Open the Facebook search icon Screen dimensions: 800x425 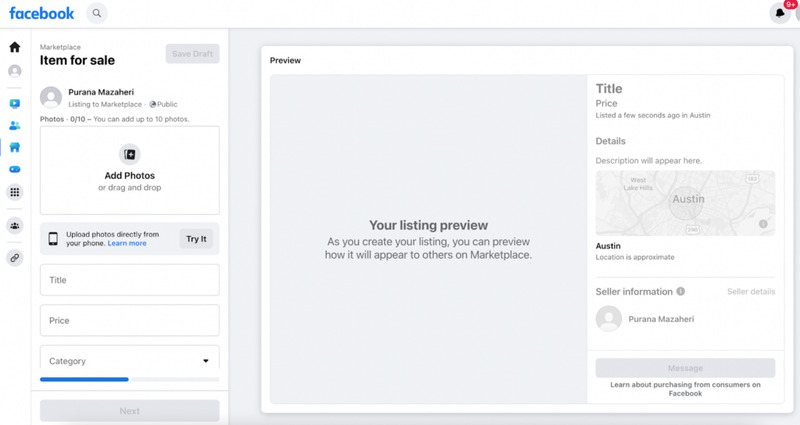point(97,13)
